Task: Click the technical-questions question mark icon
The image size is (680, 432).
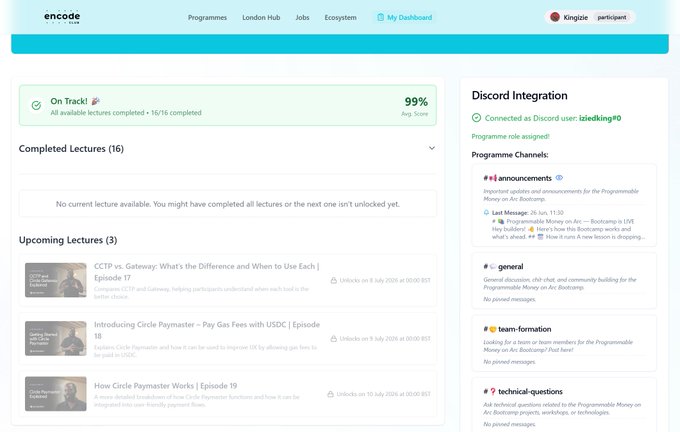Action: coord(493,392)
